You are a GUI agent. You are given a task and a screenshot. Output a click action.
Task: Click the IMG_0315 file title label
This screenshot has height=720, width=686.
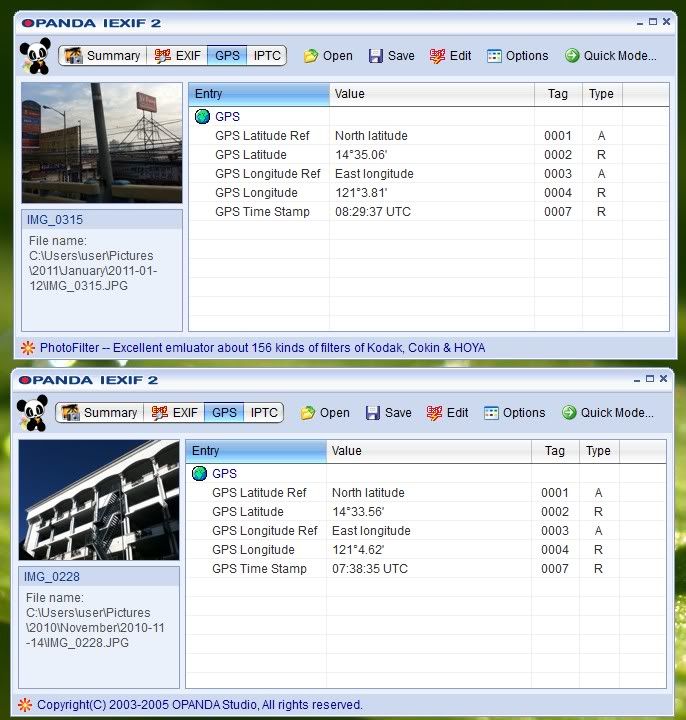point(55,219)
